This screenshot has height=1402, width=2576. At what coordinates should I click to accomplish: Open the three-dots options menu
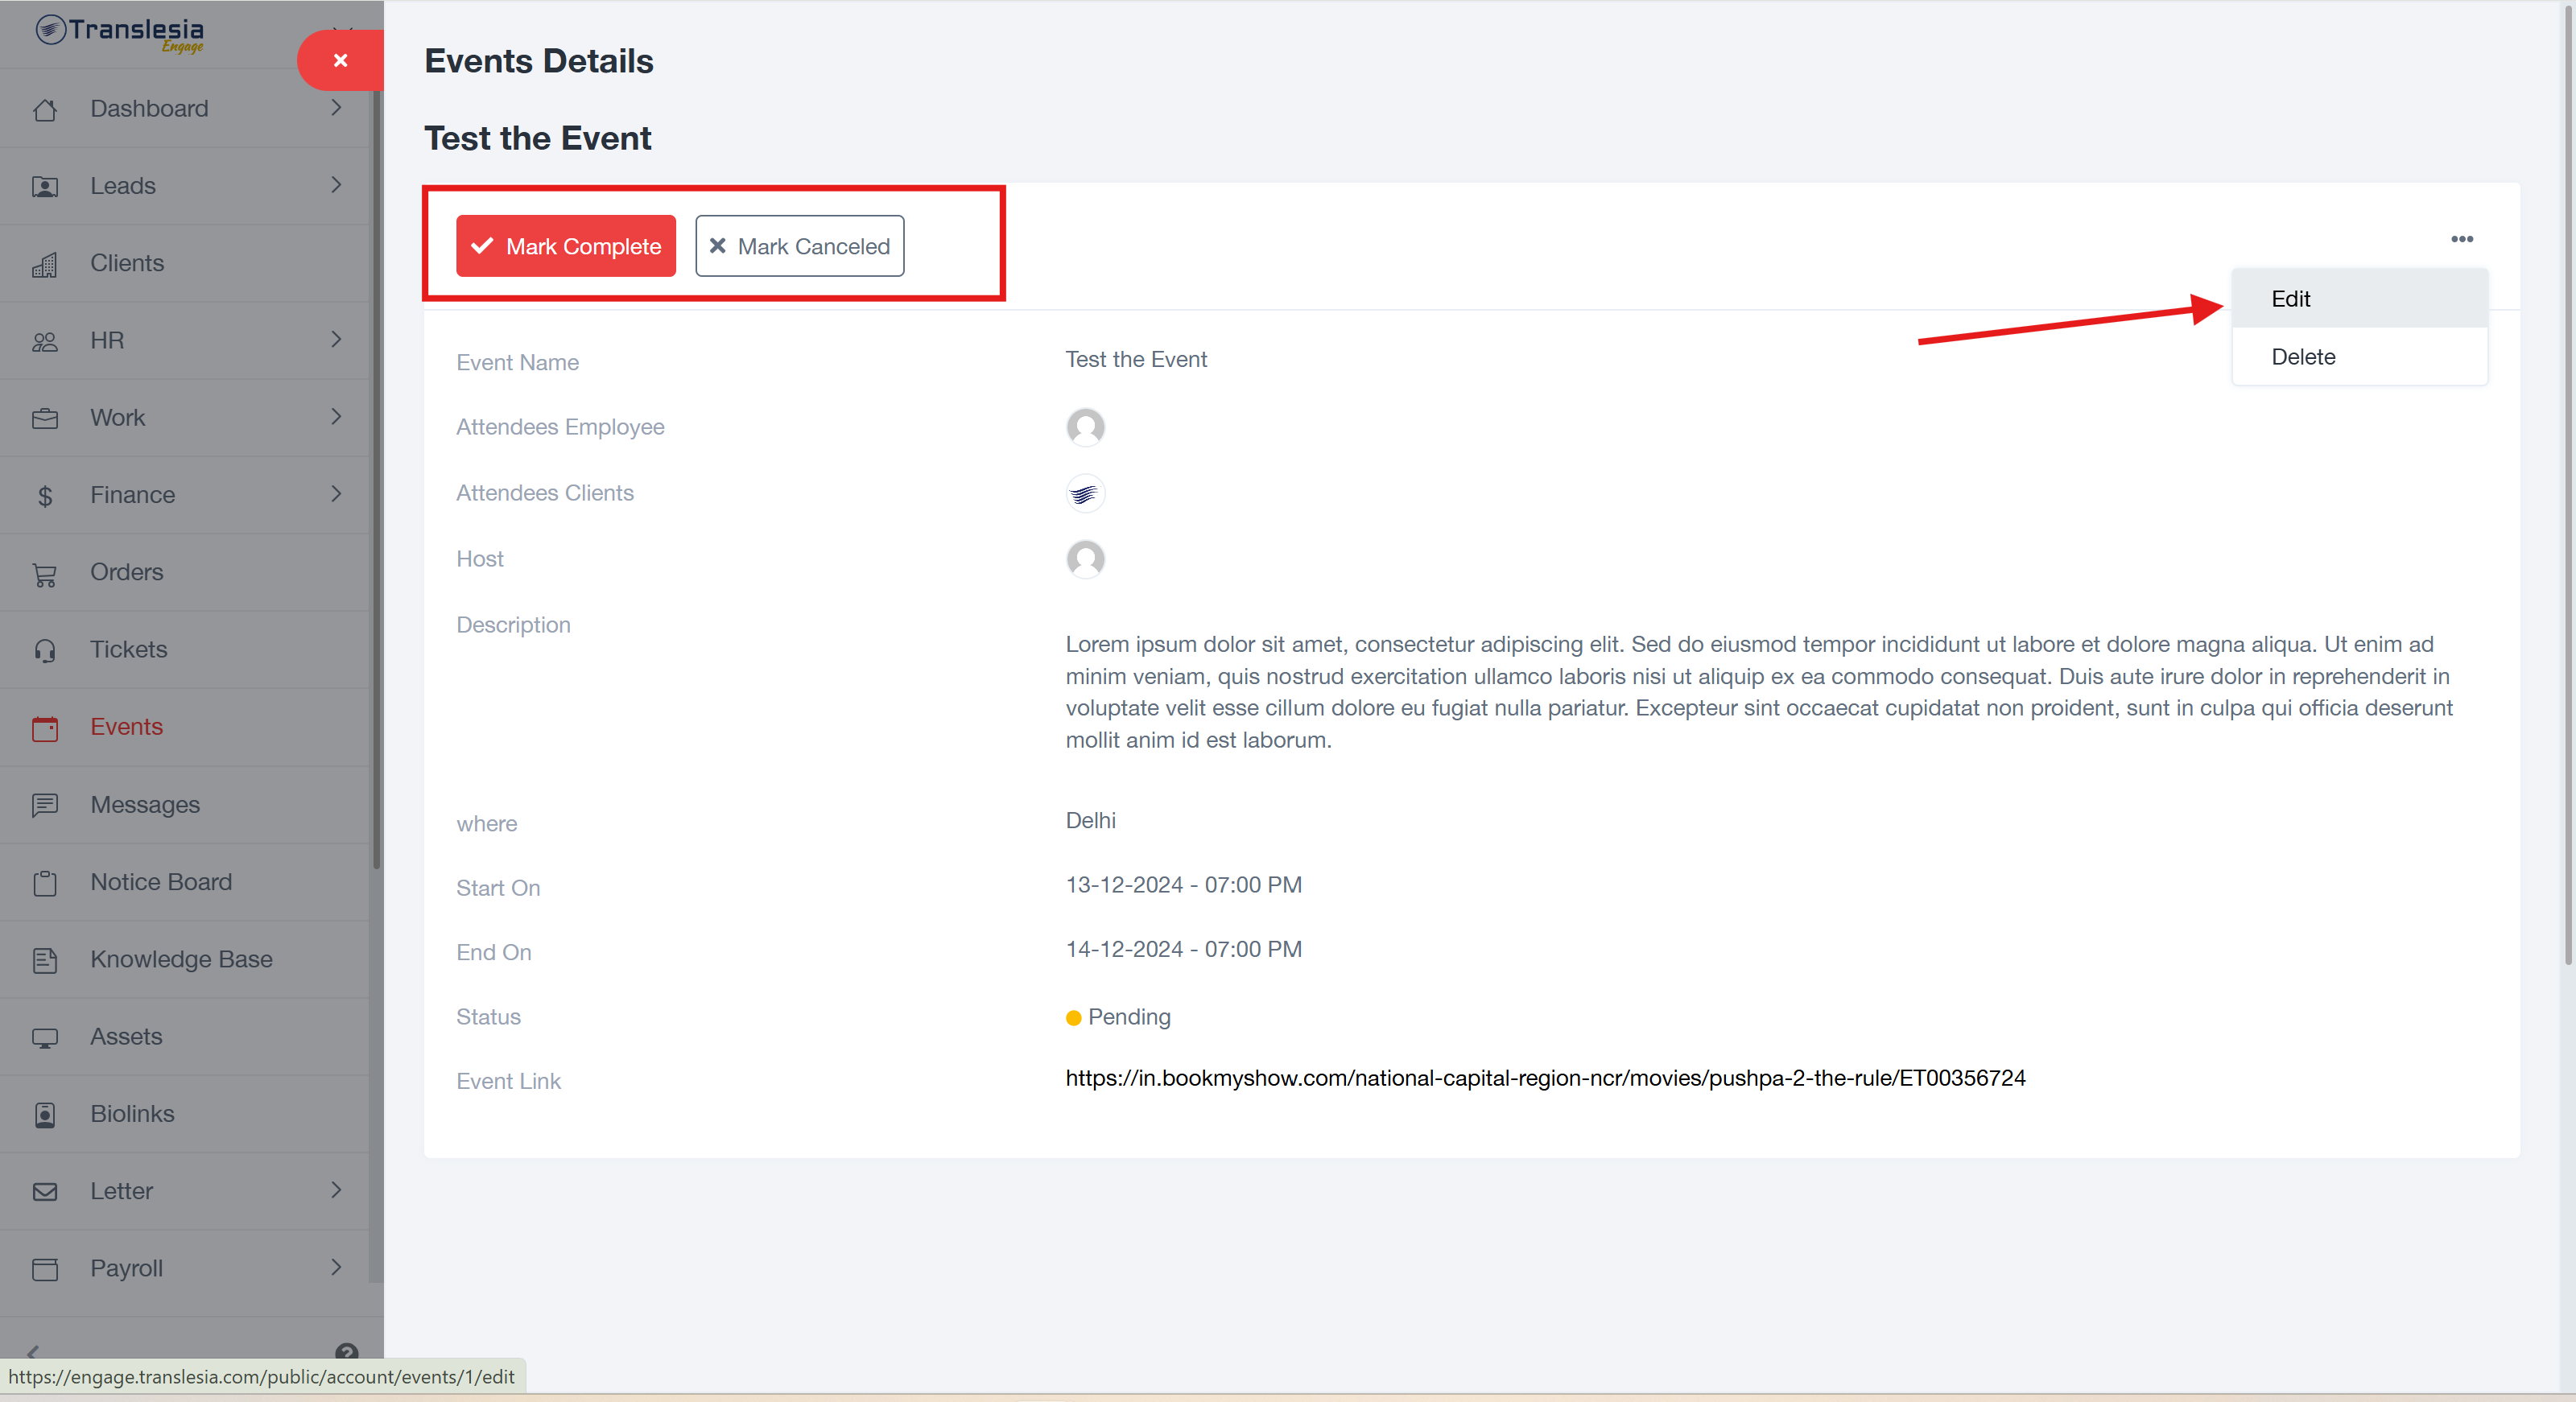[2461, 239]
